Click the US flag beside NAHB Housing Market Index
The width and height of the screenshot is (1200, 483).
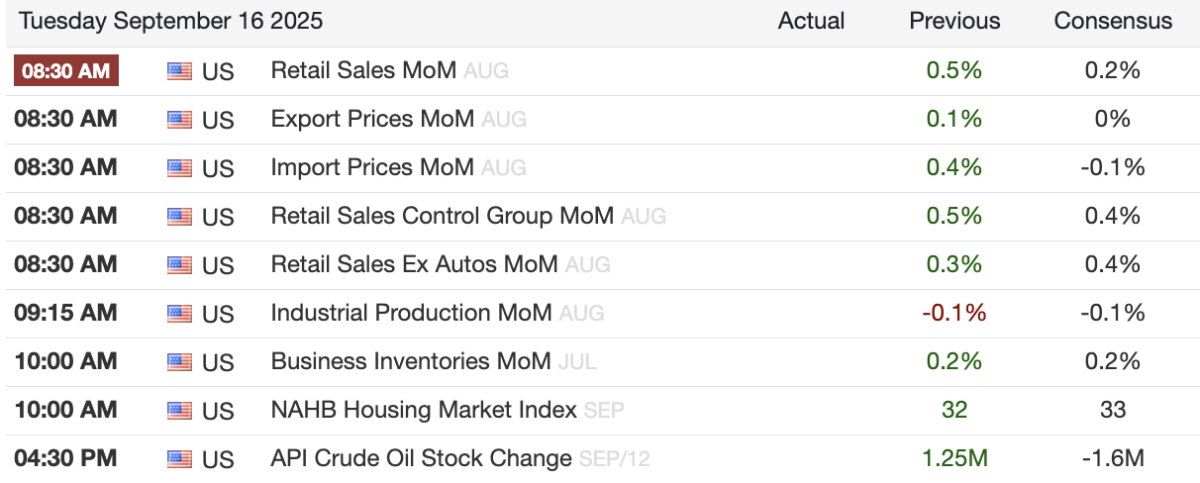[x=179, y=410]
